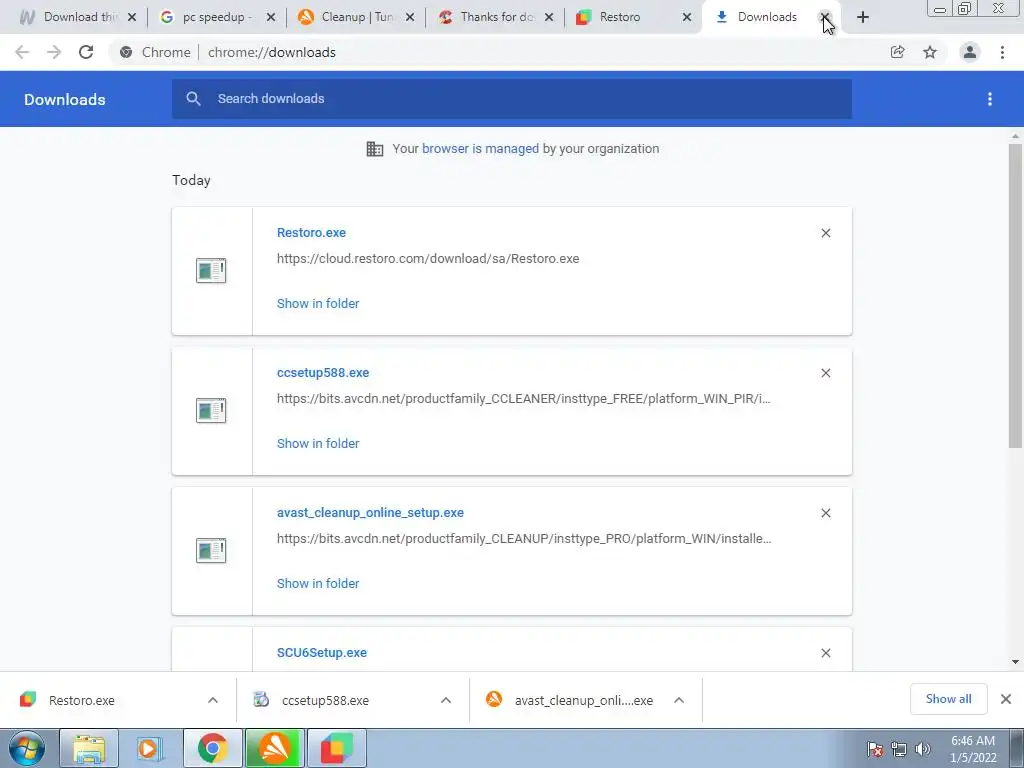Viewport: 1024px width, 768px height.
Task: Click the search magnifier icon
Action: pyautogui.click(x=193, y=99)
